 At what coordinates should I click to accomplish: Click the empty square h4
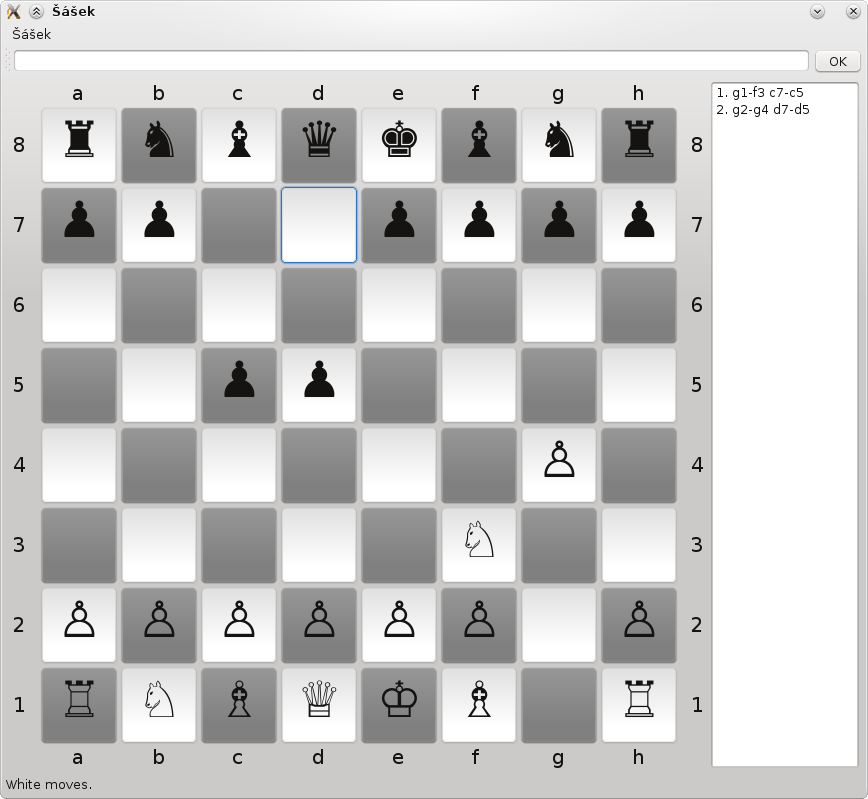click(639, 465)
